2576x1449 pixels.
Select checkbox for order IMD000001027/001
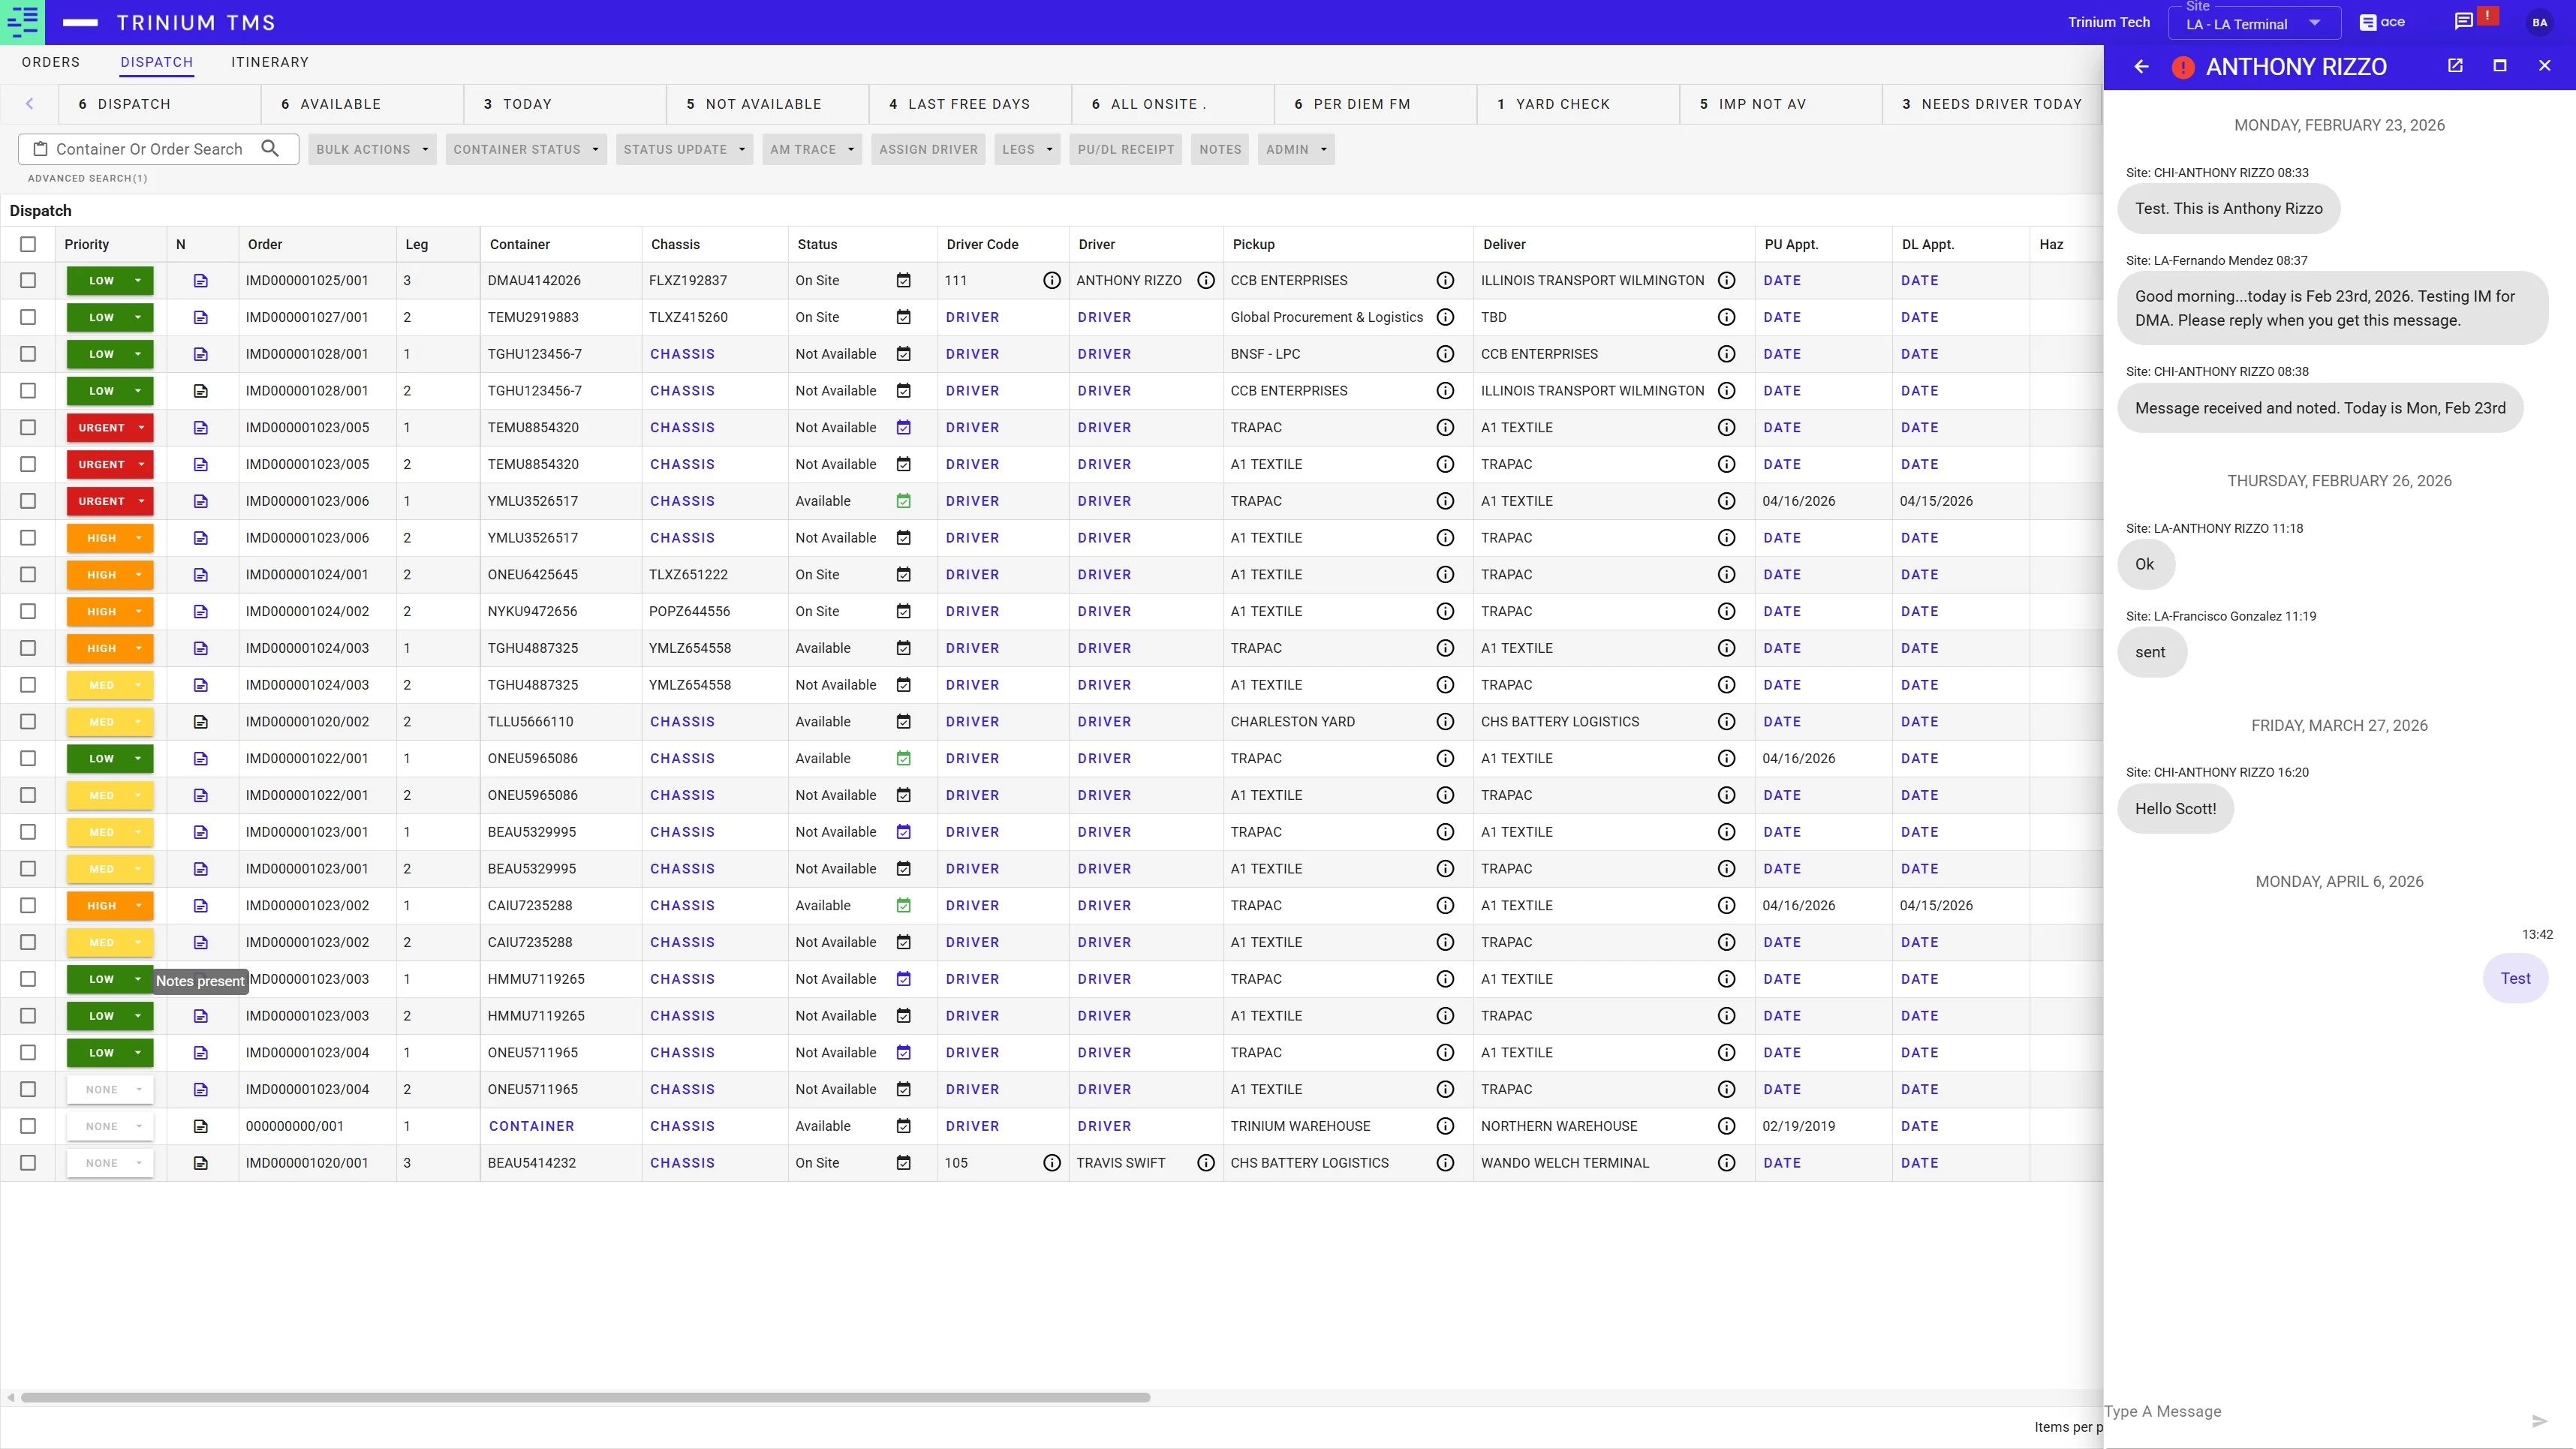(x=28, y=318)
